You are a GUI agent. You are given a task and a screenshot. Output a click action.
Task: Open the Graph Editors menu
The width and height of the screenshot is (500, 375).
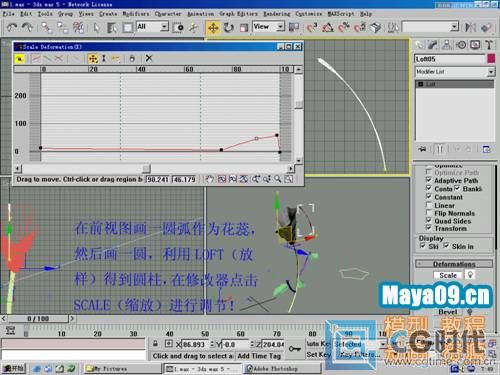click(238, 14)
